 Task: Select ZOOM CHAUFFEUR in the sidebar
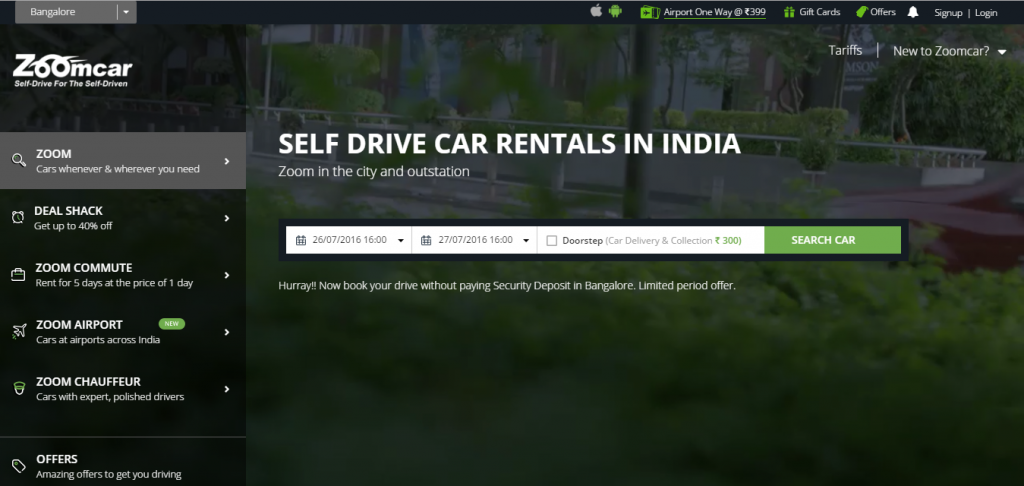[x=123, y=389]
